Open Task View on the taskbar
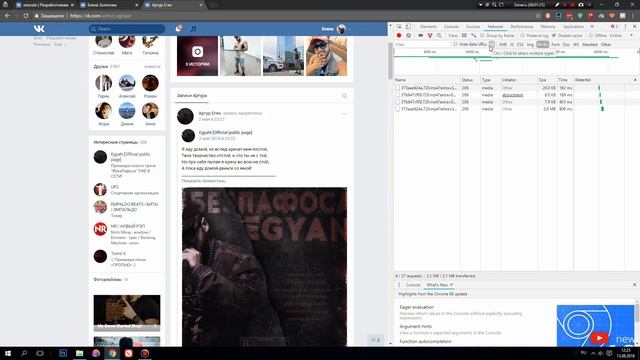 point(40,353)
